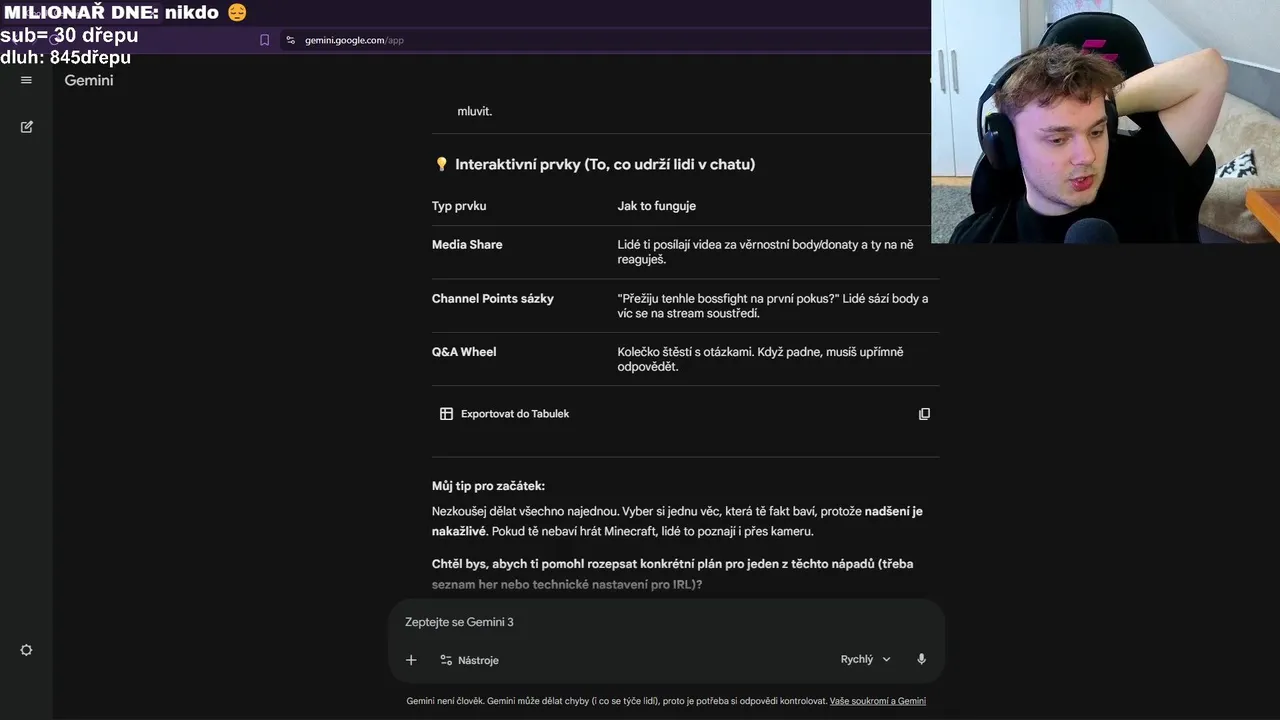Open the Nástroje tools menu

tap(469, 660)
